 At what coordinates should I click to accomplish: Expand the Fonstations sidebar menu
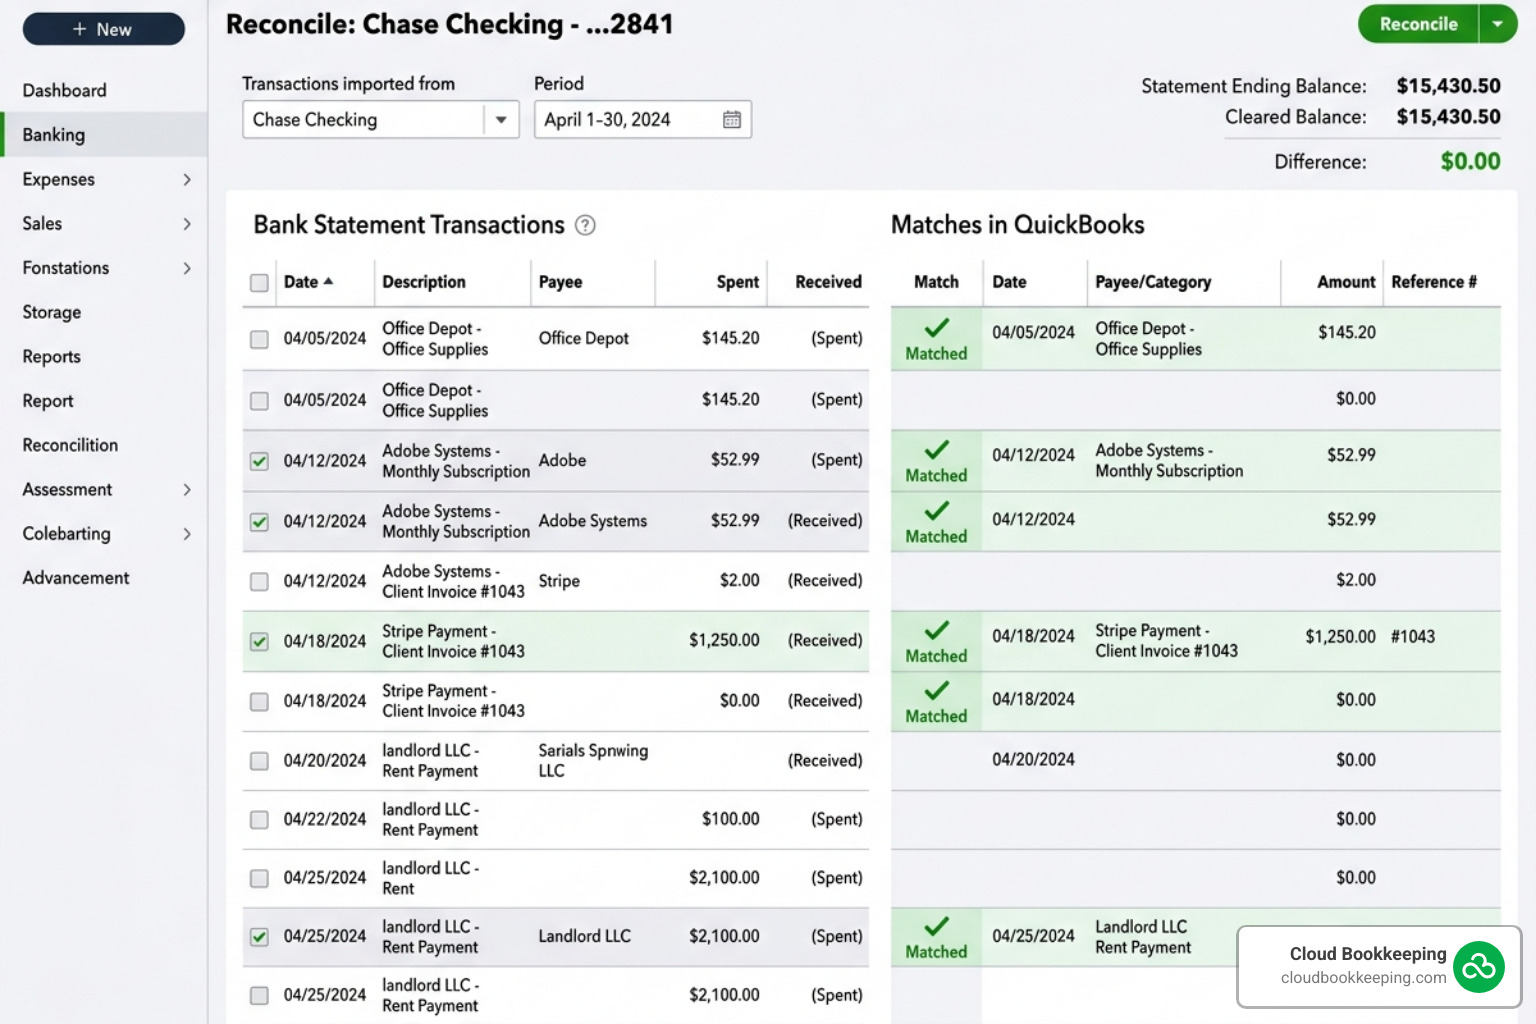(x=187, y=268)
